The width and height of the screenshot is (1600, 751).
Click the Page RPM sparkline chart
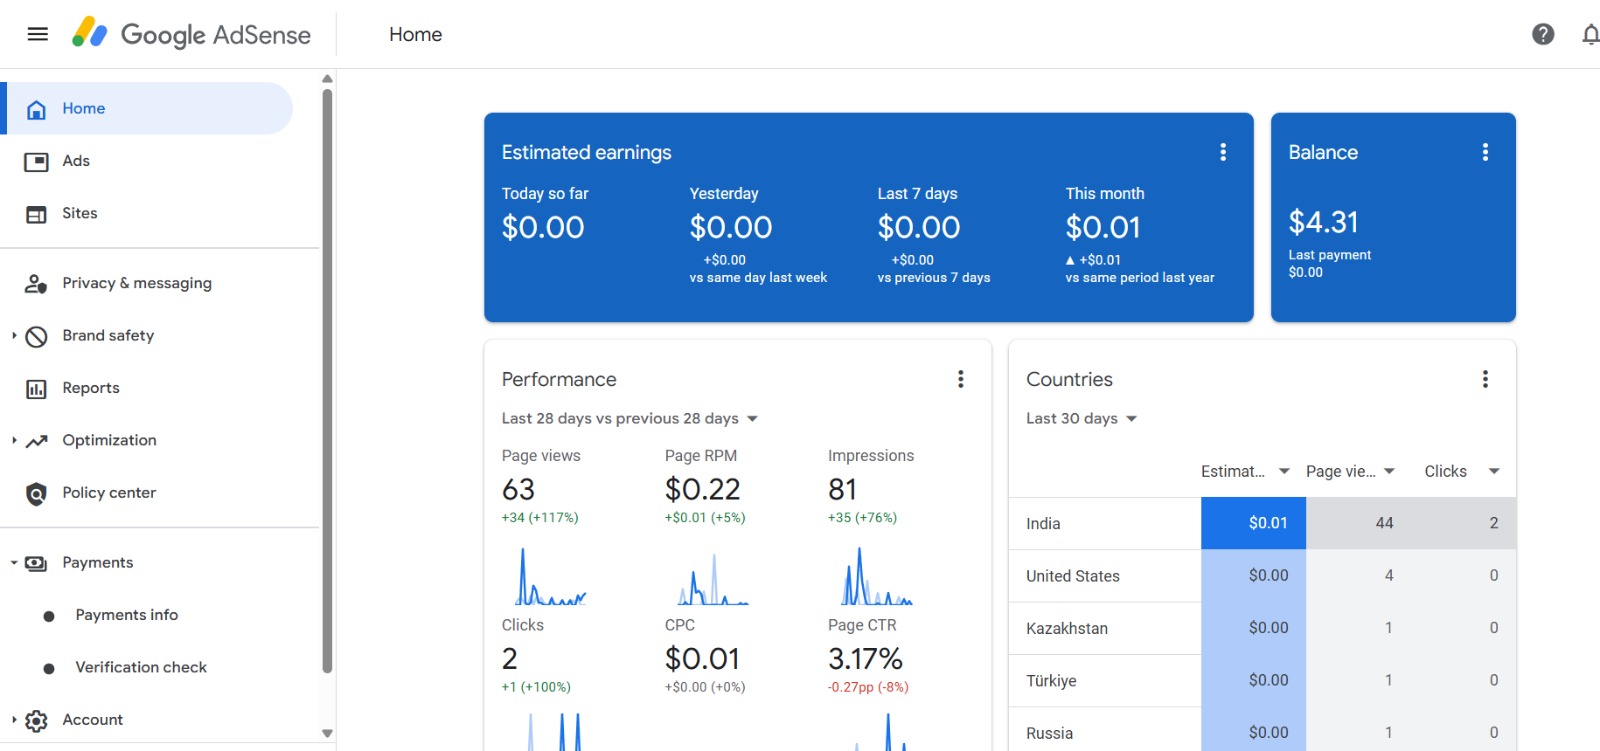click(x=713, y=579)
